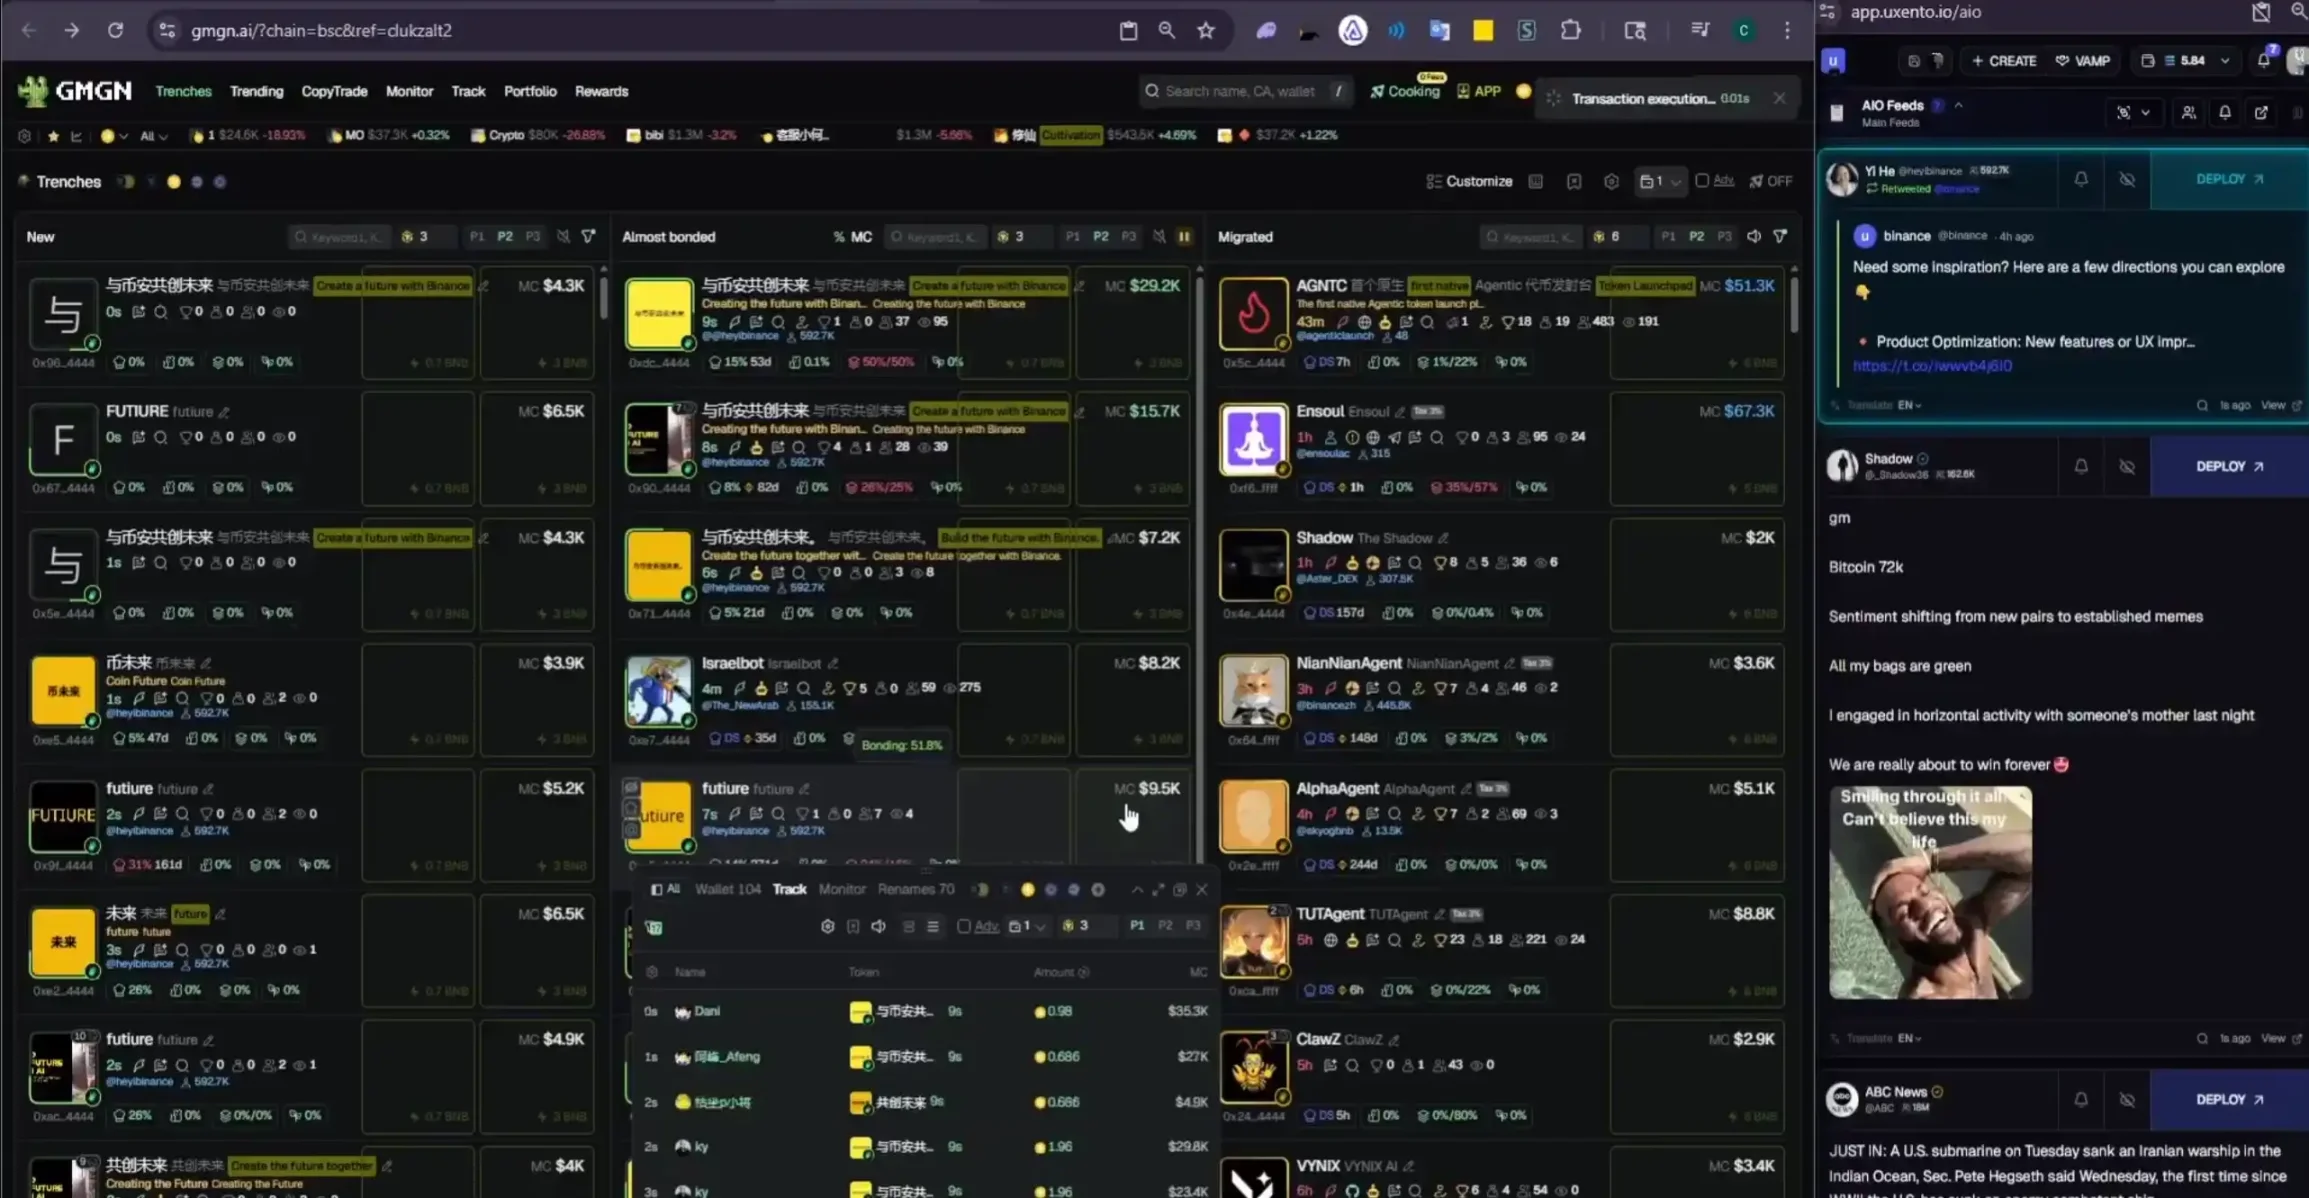
Task: Click the Migrated column sound icon
Action: point(1754,237)
